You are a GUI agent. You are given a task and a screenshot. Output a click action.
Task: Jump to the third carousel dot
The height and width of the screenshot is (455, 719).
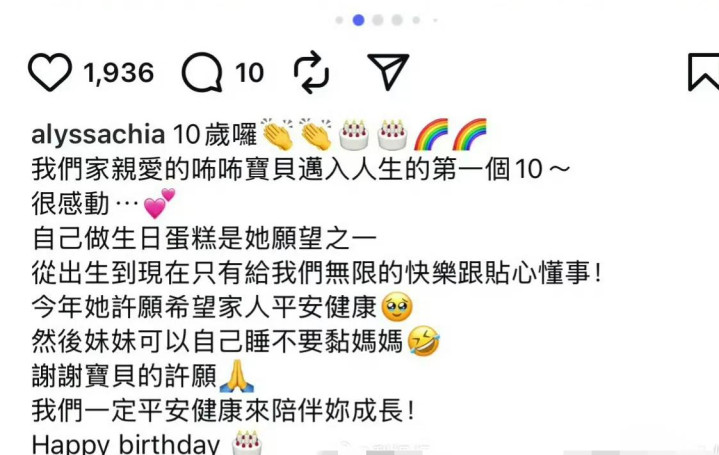click(378, 20)
